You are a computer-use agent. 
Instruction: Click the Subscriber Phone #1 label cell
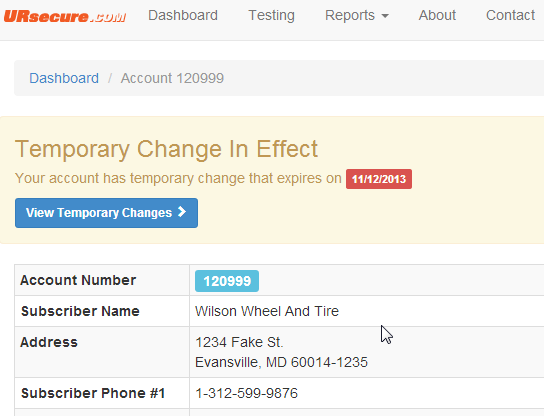pyautogui.click(x=102, y=393)
